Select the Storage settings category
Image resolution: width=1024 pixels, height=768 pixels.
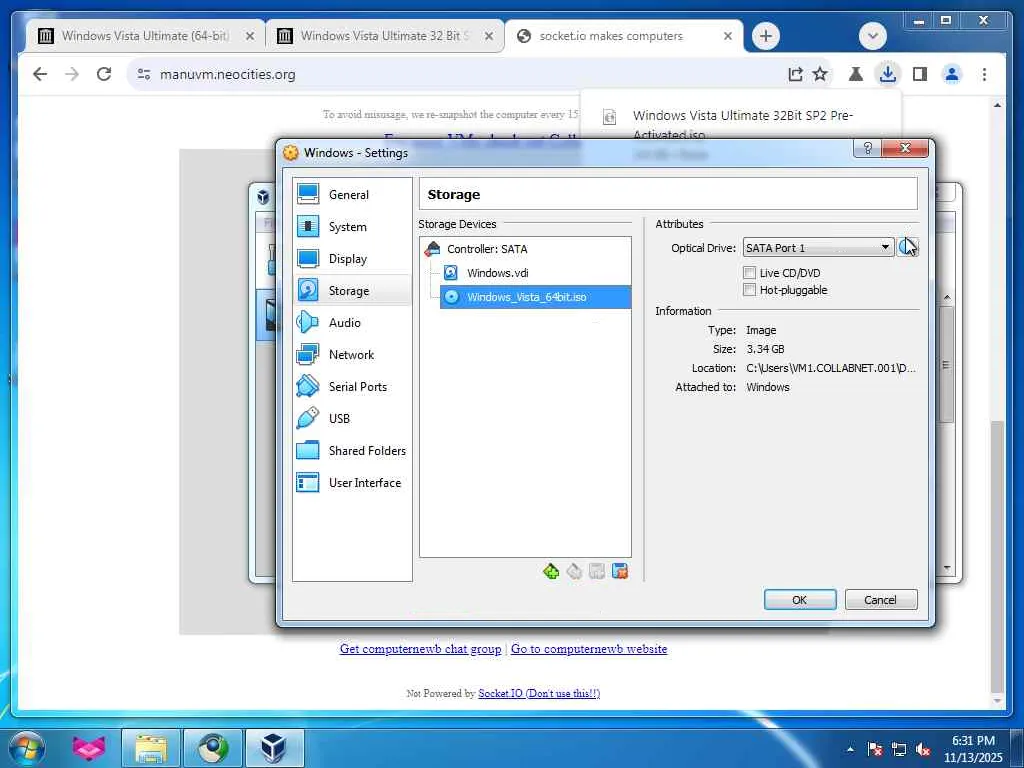tap(352, 291)
